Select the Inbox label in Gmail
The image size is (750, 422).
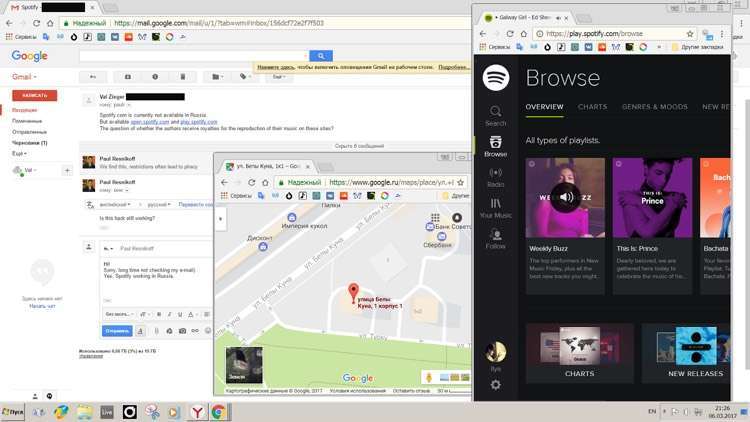coord(24,110)
